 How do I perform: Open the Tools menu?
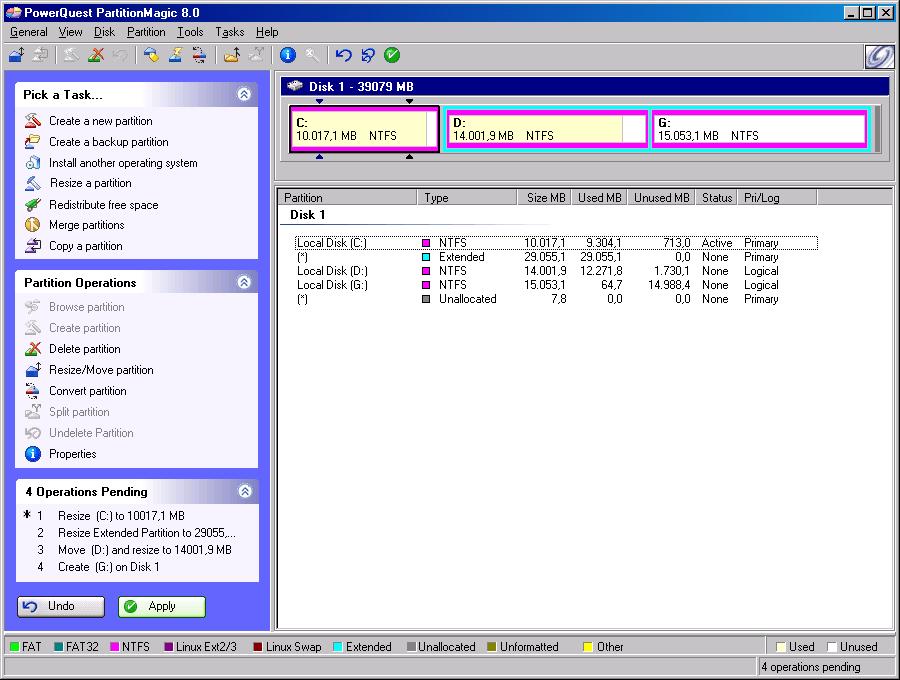tap(190, 32)
